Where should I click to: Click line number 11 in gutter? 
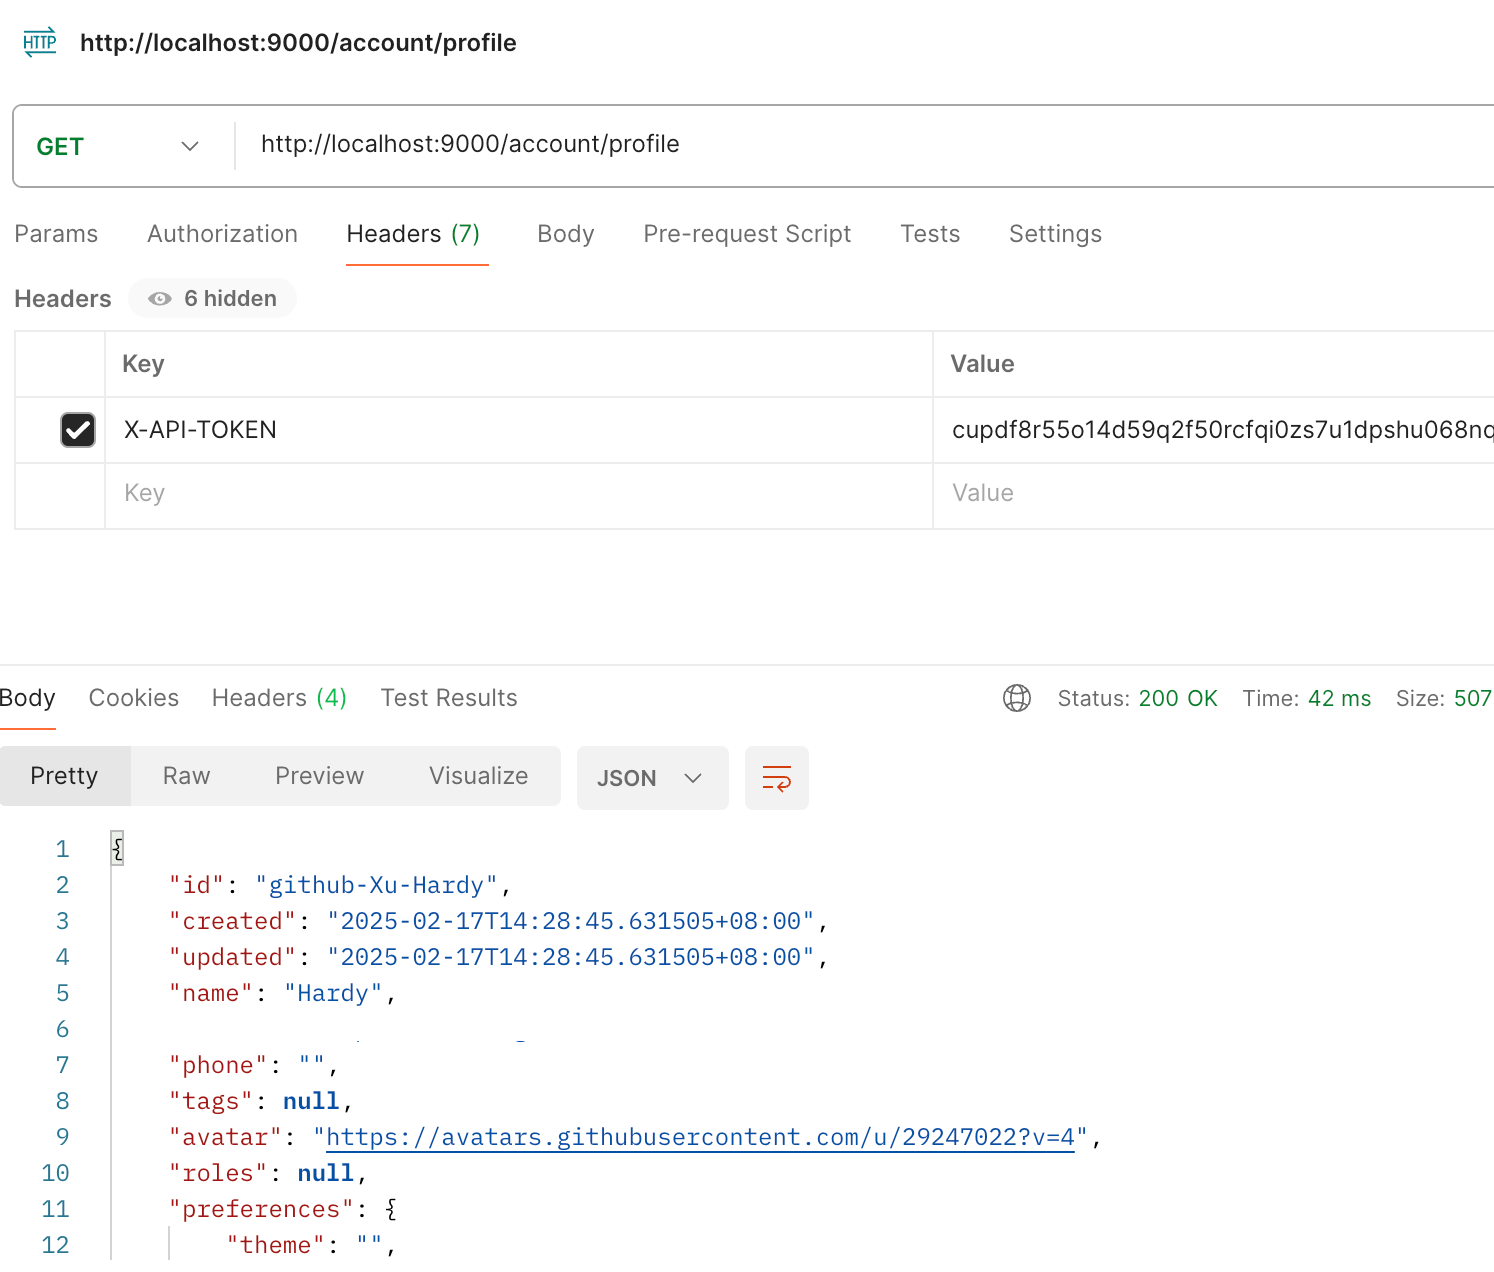pyautogui.click(x=55, y=1209)
